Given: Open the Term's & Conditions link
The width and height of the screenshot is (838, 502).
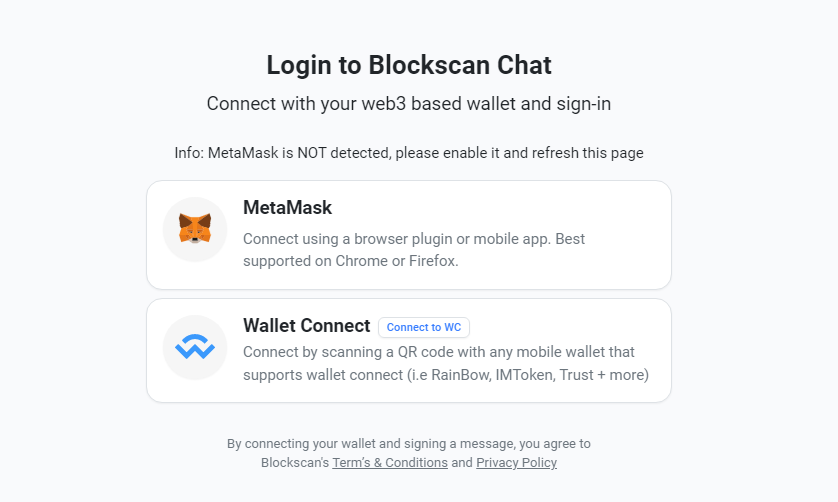Looking at the screenshot, I should click(390, 463).
